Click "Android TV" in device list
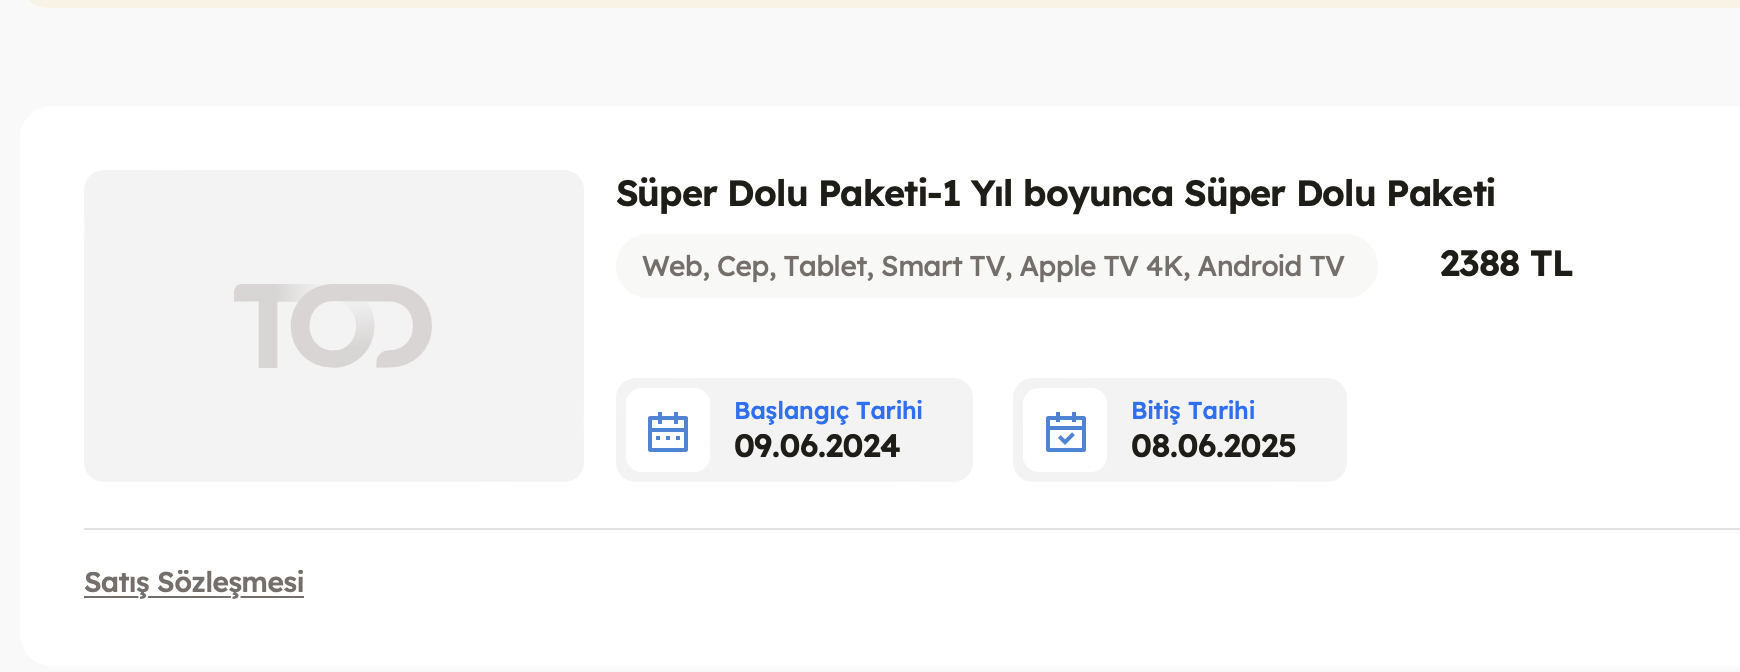The width and height of the screenshot is (1740, 672). 1271,267
